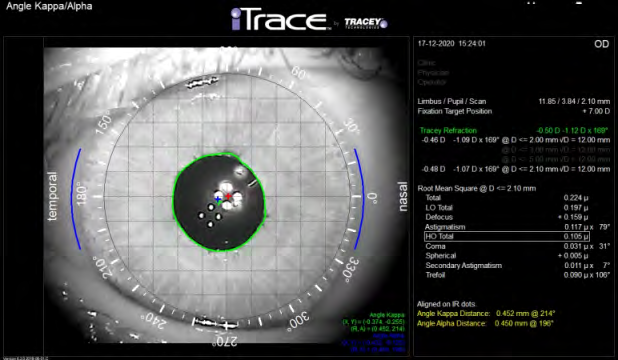Click the 'Fixation Target Position' label

pyautogui.click(x=454, y=111)
